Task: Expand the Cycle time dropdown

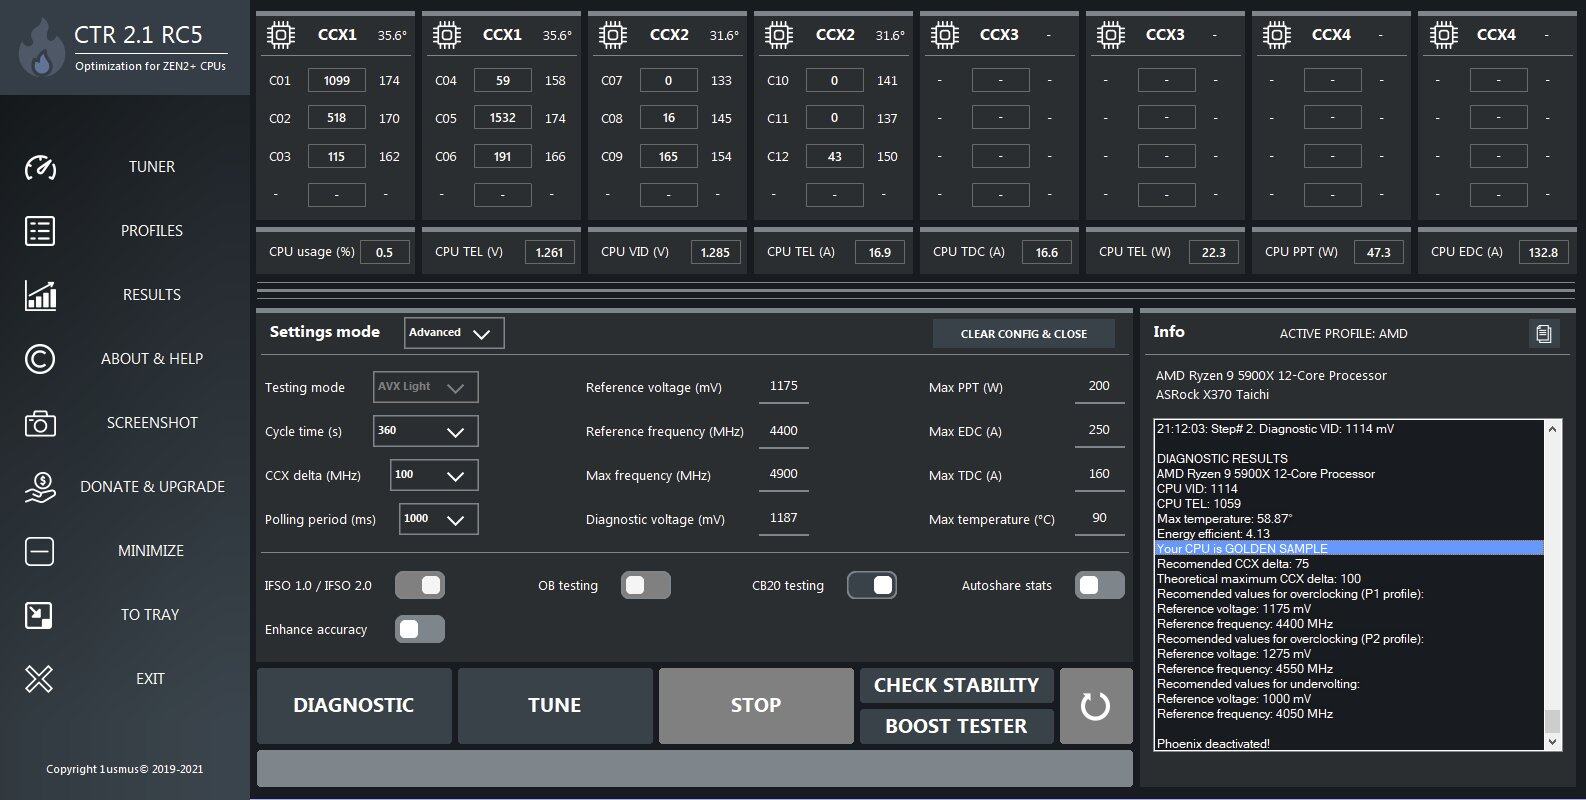Action: pos(425,431)
